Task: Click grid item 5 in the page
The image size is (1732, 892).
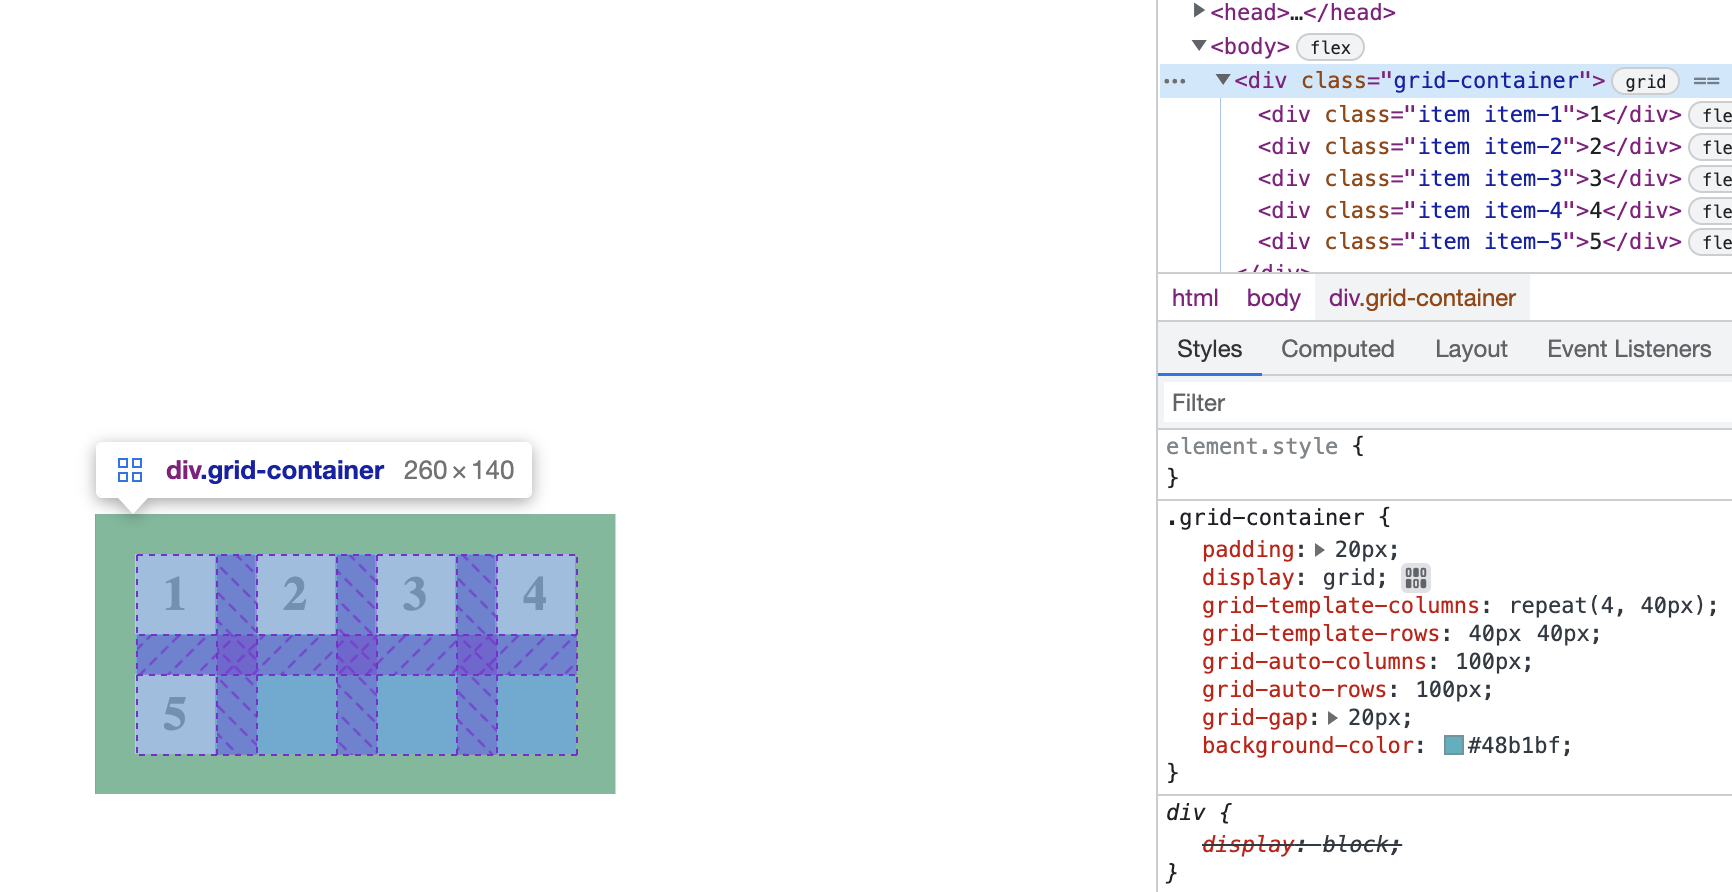Action: [x=176, y=714]
